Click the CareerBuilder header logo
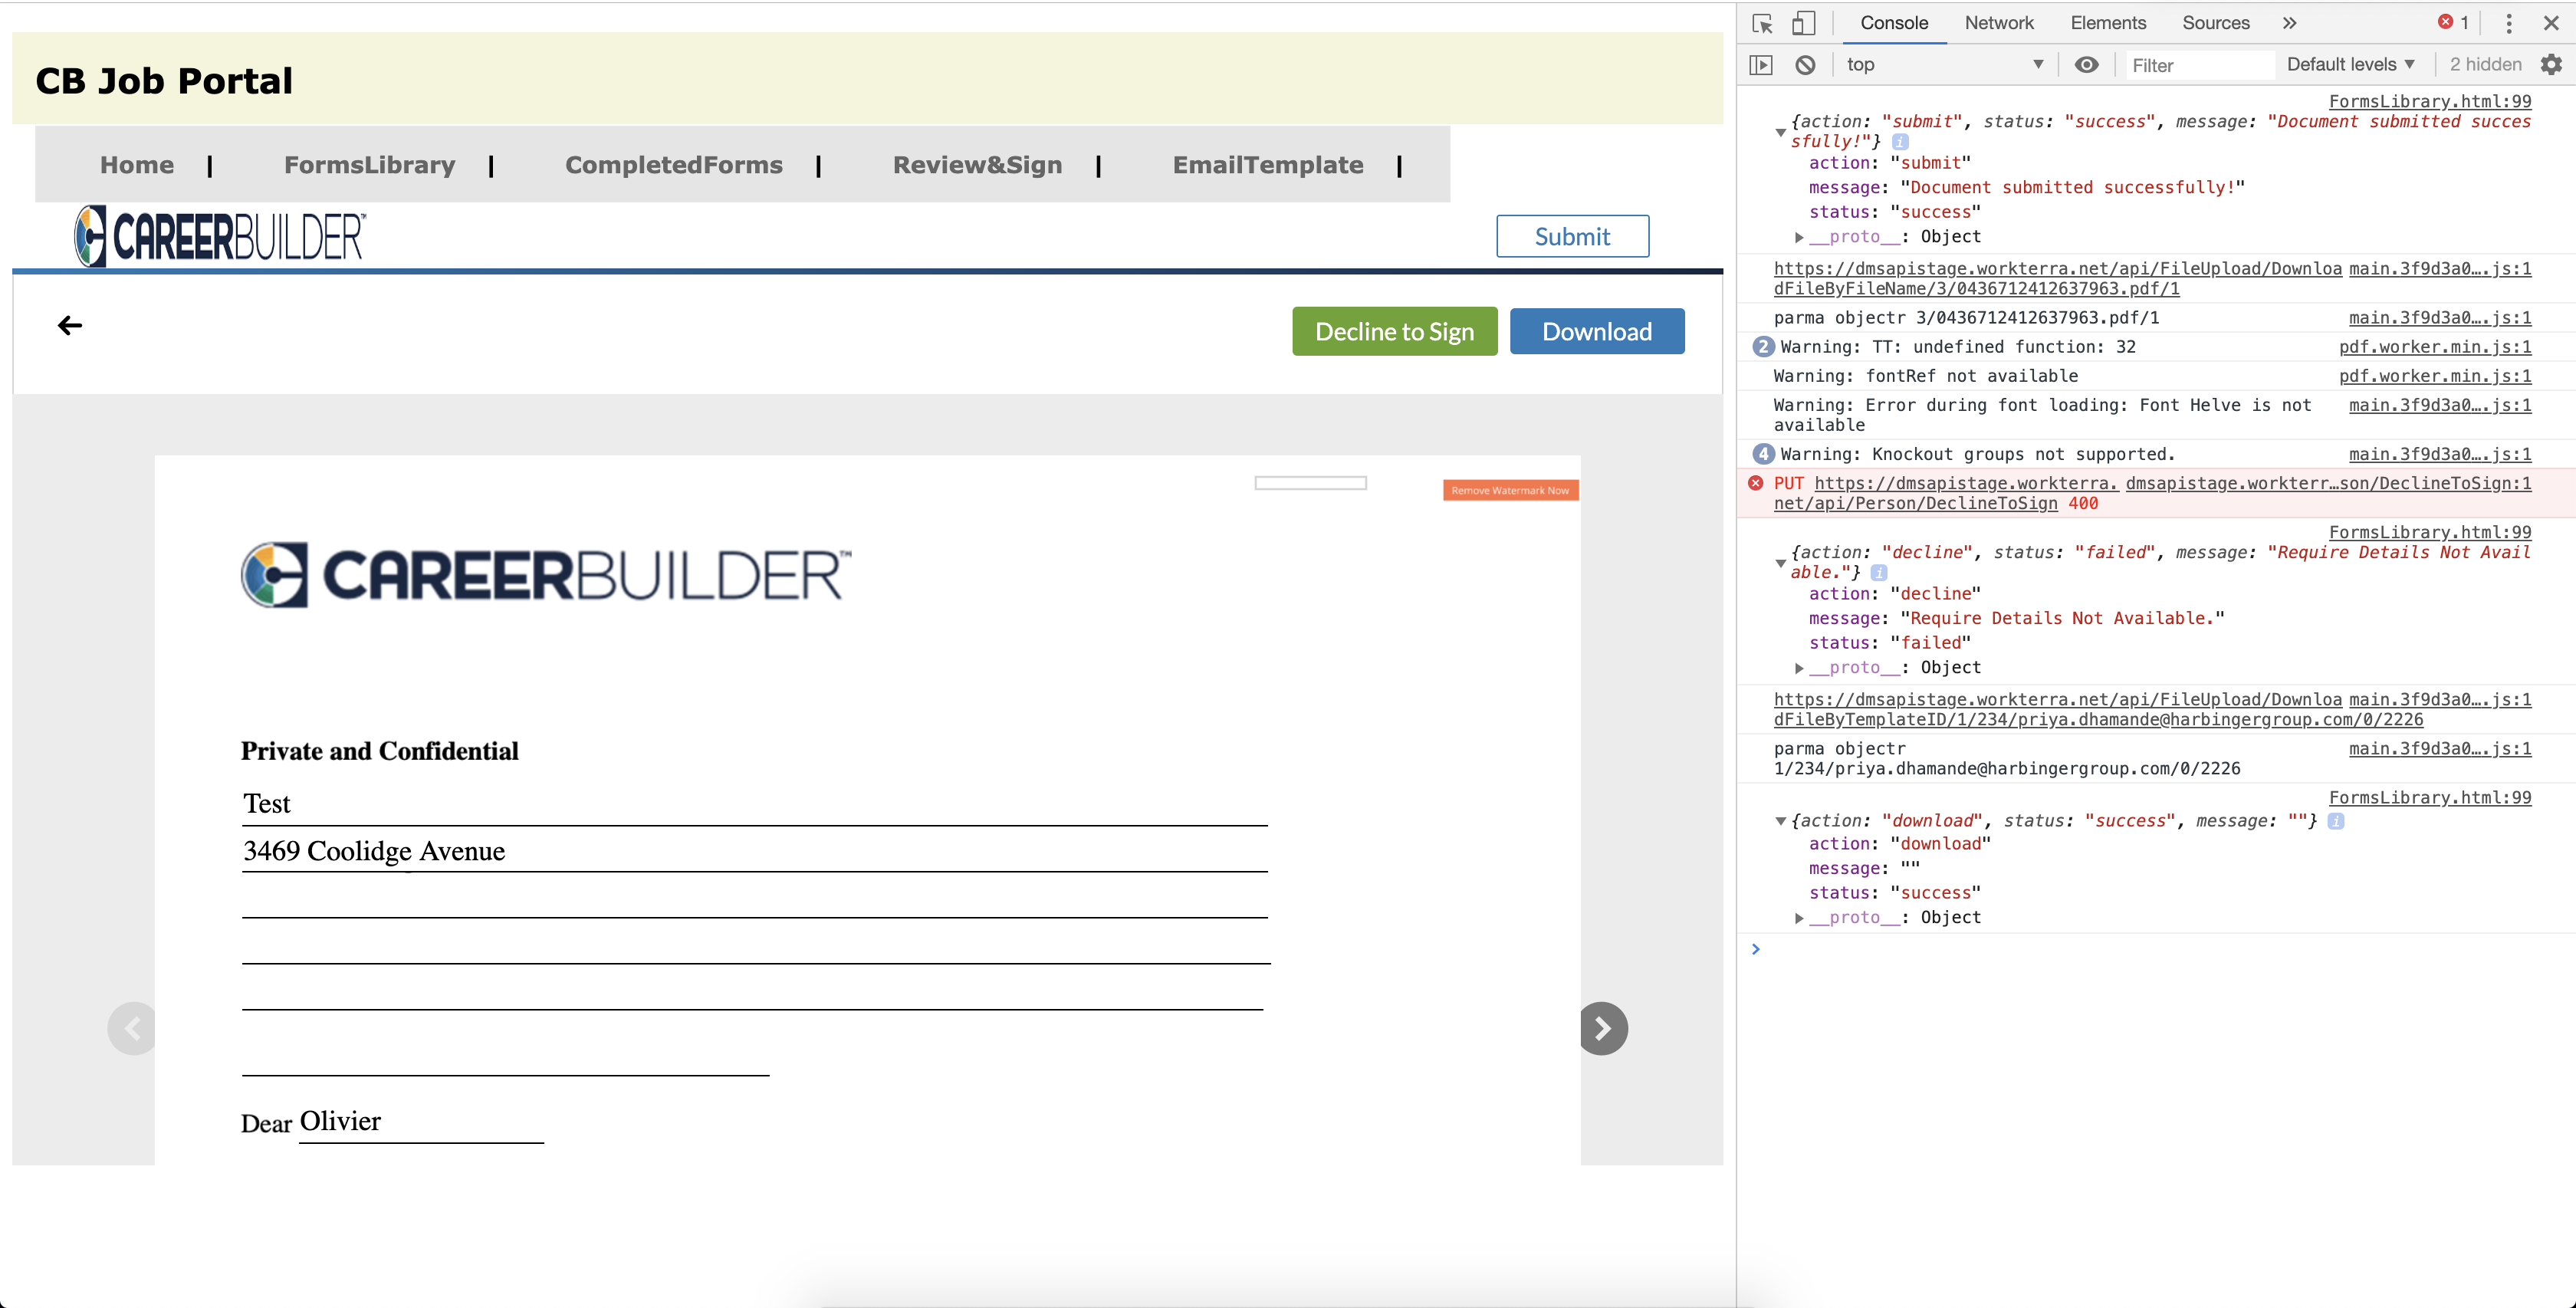Screen dimensions: 2576x1308 220,237
